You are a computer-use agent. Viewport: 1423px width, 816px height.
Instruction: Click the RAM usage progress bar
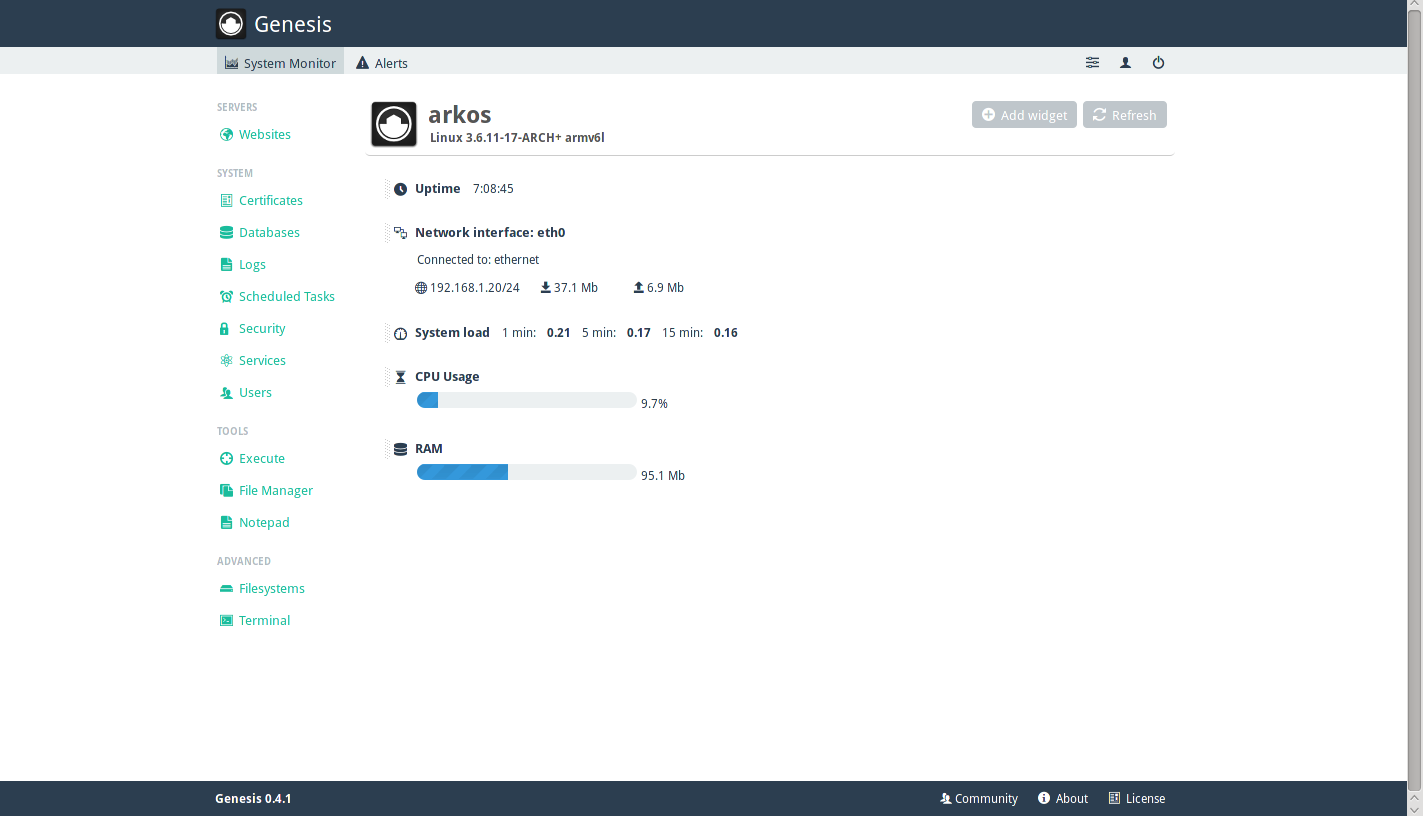click(526, 472)
